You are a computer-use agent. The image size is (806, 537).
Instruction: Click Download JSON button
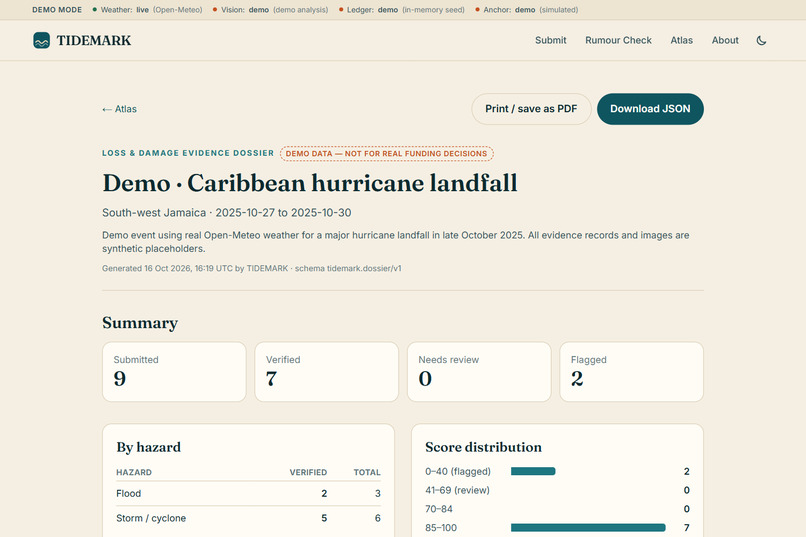(650, 109)
